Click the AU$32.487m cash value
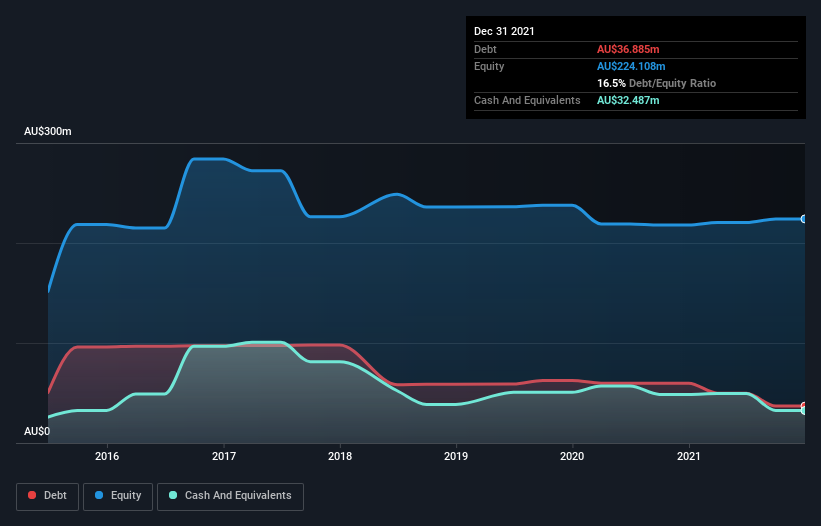Image resolution: width=821 pixels, height=526 pixels. [628, 100]
